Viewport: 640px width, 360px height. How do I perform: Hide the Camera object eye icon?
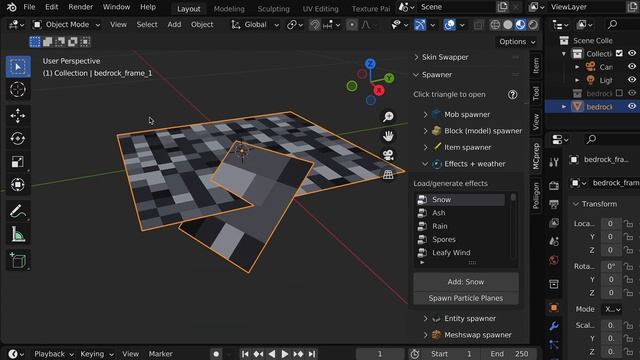[x=632, y=67]
